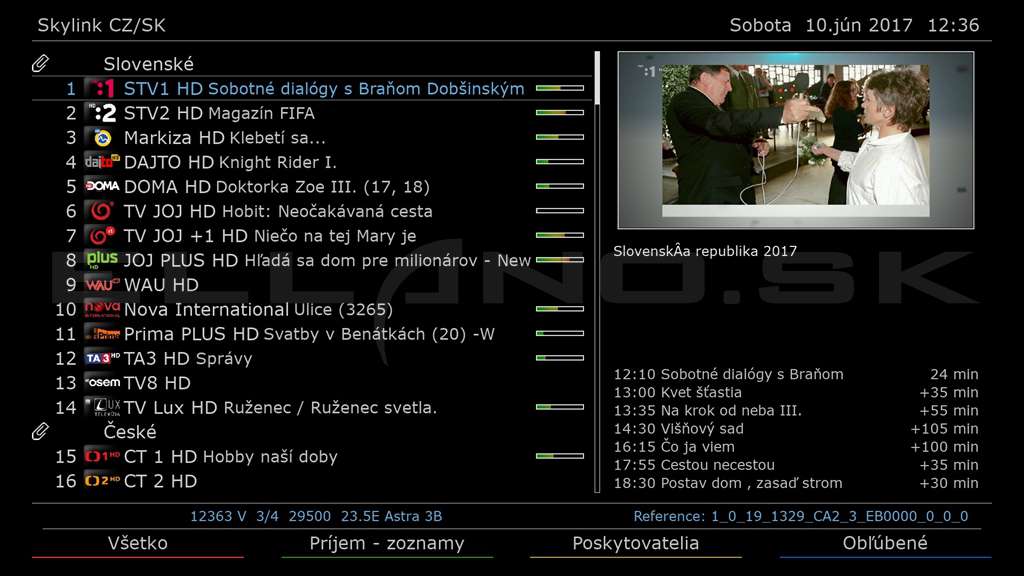Click the CT 1 HD channel logo
1024x576 pixels.
102,456
